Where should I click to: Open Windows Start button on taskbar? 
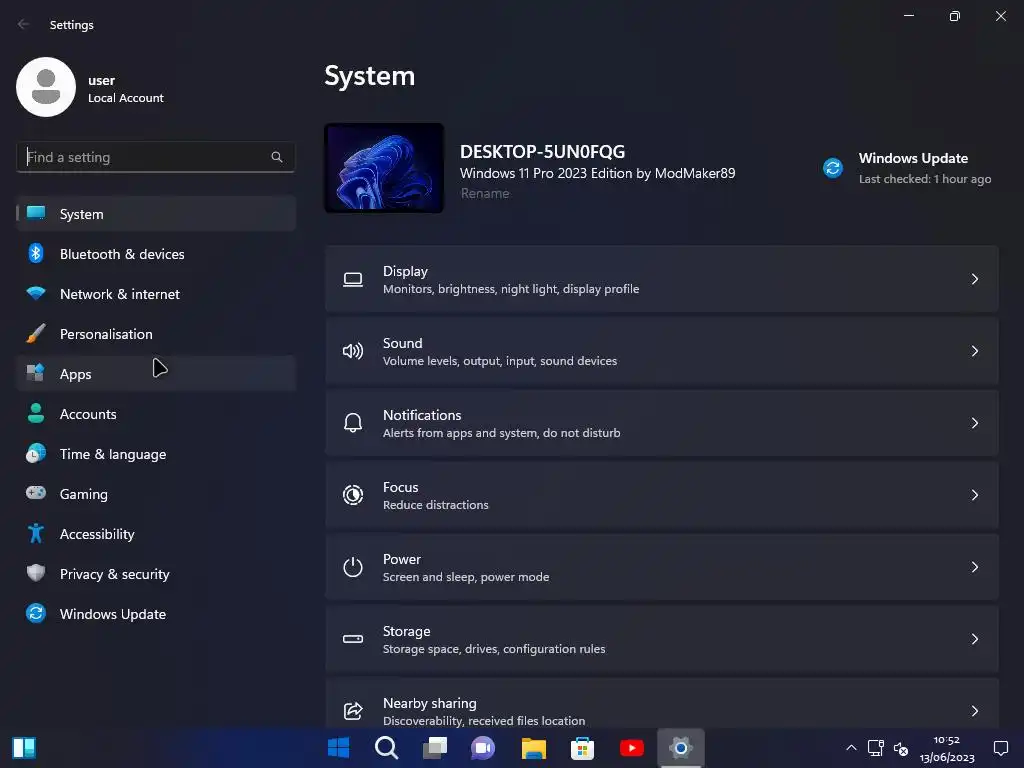tap(338, 748)
